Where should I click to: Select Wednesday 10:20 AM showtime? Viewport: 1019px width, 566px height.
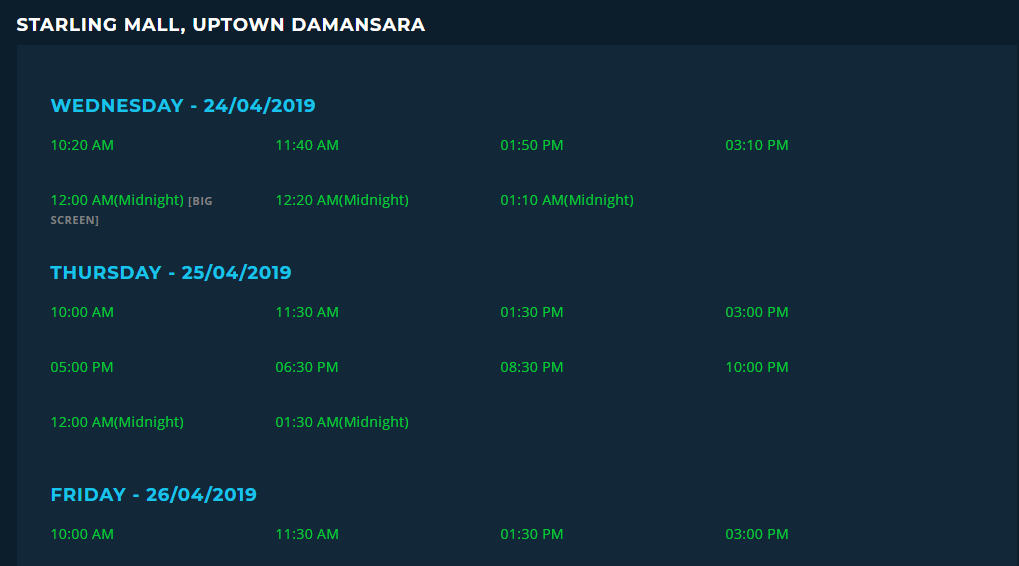coord(82,145)
